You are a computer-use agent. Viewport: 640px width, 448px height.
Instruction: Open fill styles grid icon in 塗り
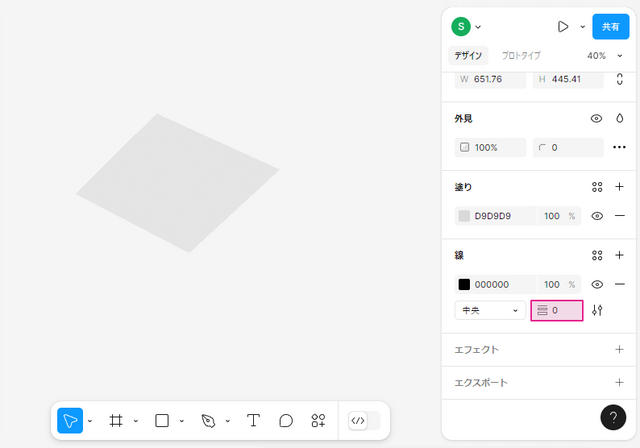point(597,187)
